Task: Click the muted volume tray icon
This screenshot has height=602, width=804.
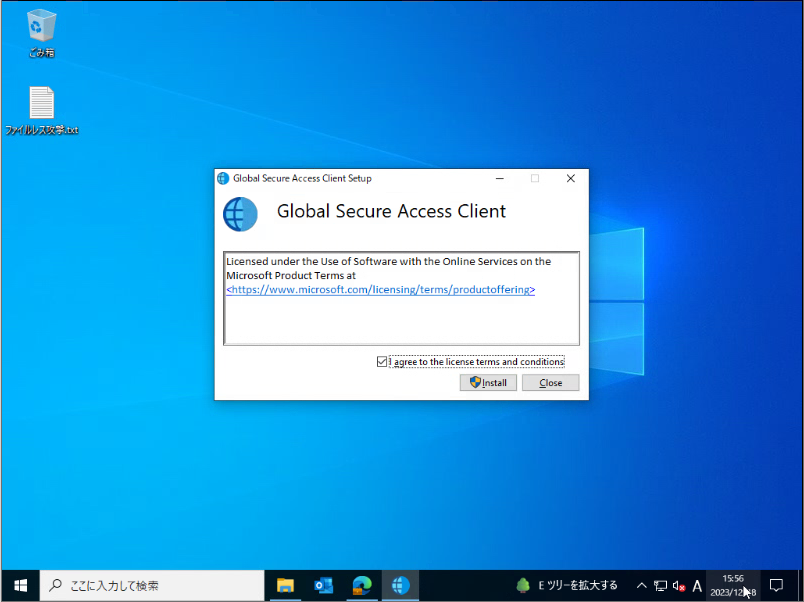Action: pos(679,585)
